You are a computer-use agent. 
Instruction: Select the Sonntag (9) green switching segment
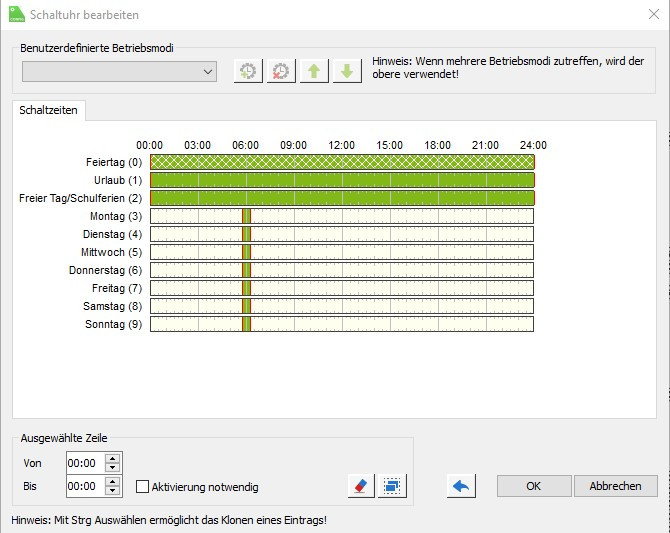[x=247, y=324]
